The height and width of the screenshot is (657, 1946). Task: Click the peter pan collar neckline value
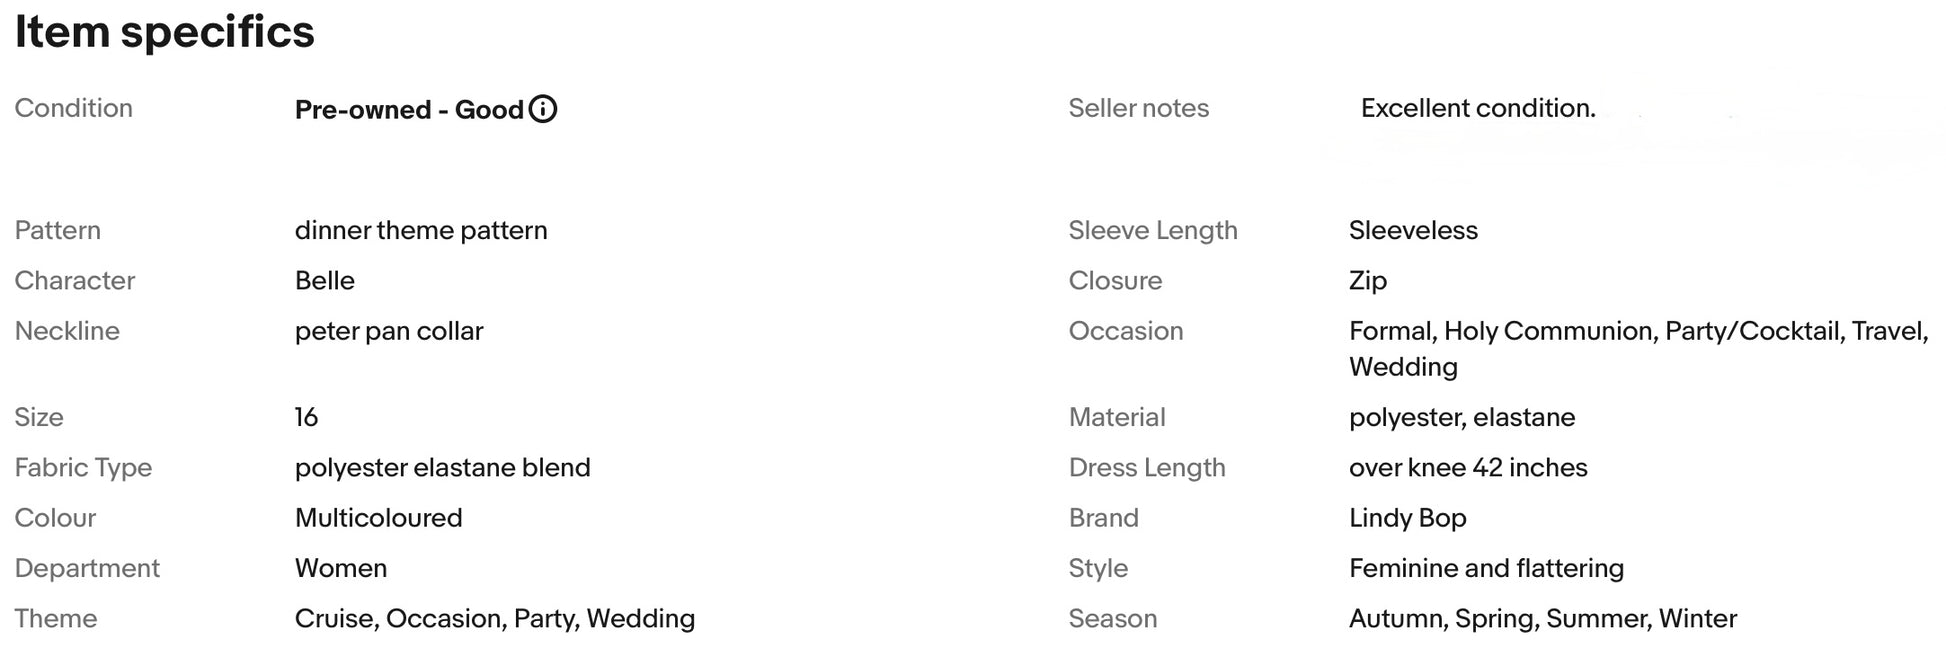point(389,331)
